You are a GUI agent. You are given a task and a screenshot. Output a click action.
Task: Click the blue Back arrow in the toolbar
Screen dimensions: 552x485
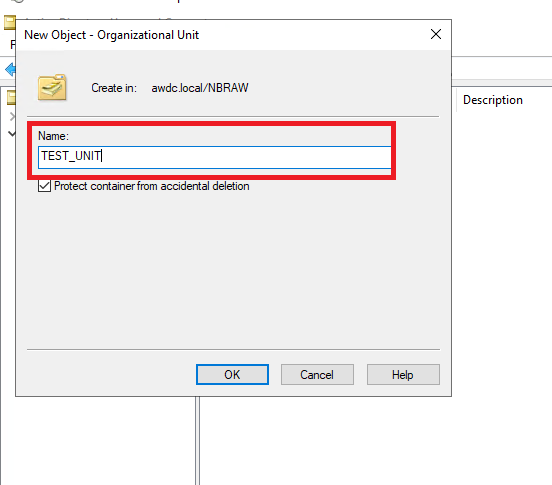tap(10, 70)
